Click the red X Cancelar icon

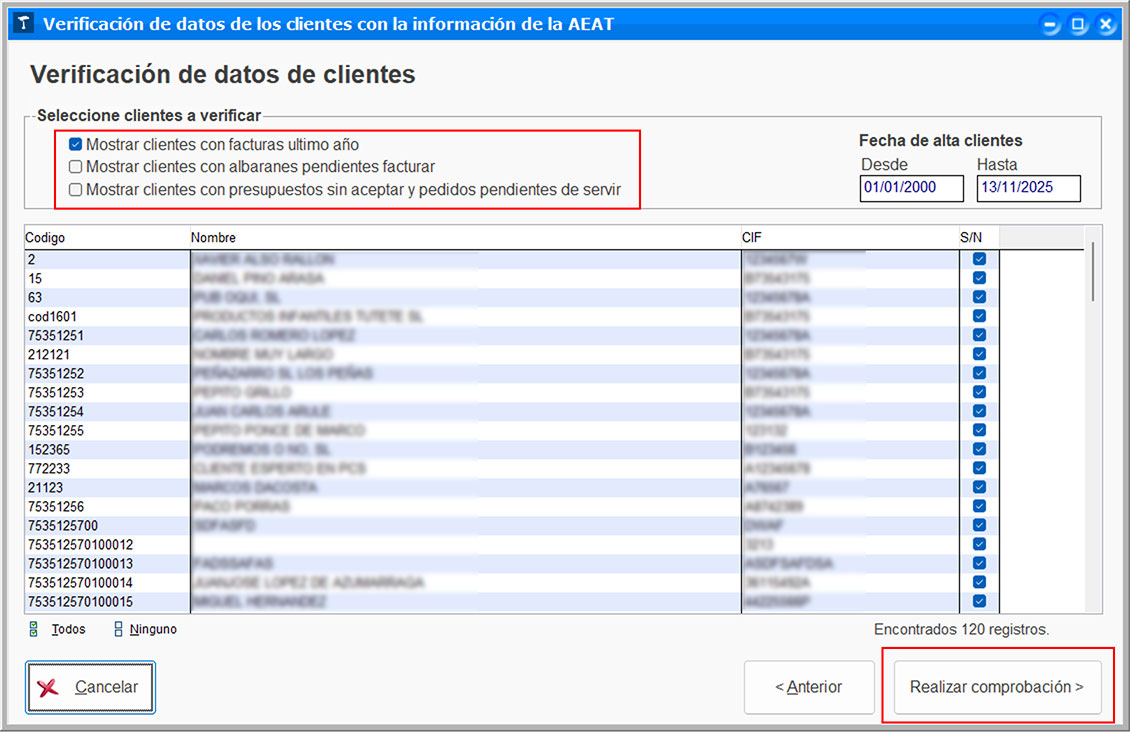48,687
